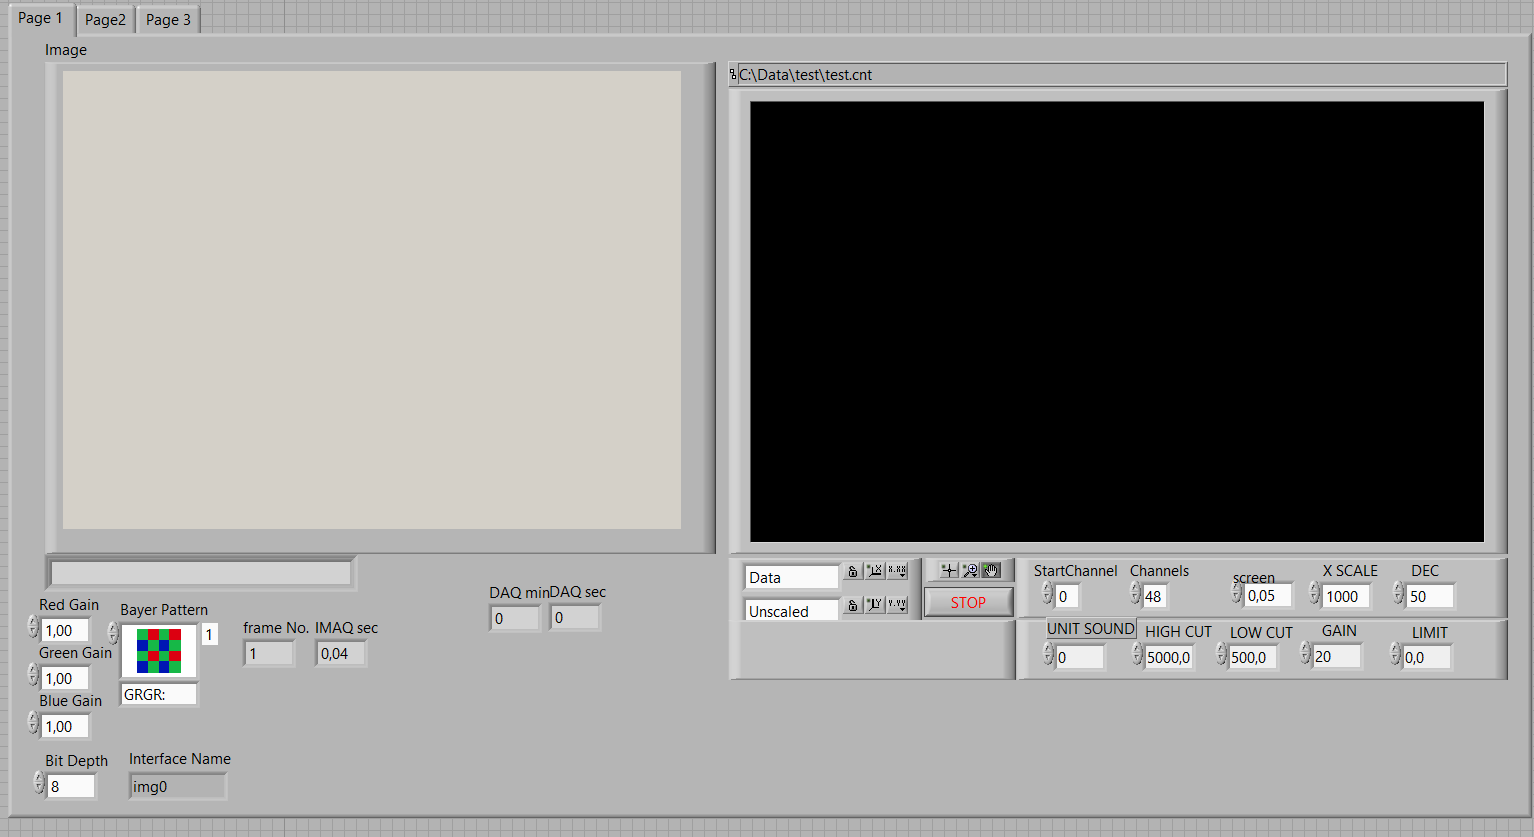Click the empty string field below Image

(x=201, y=573)
